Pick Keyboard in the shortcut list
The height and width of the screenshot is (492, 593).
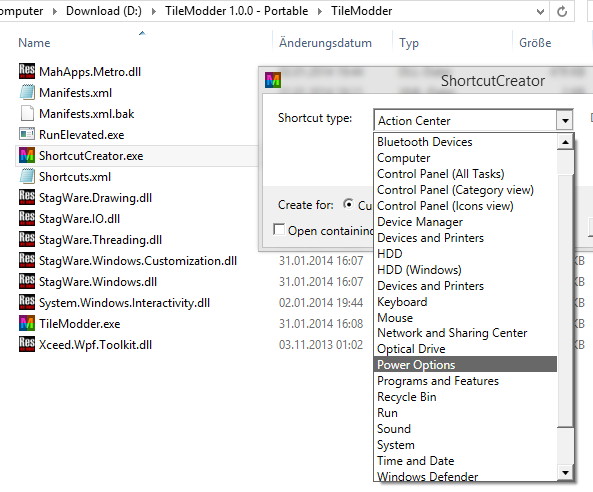[x=465, y=302]
